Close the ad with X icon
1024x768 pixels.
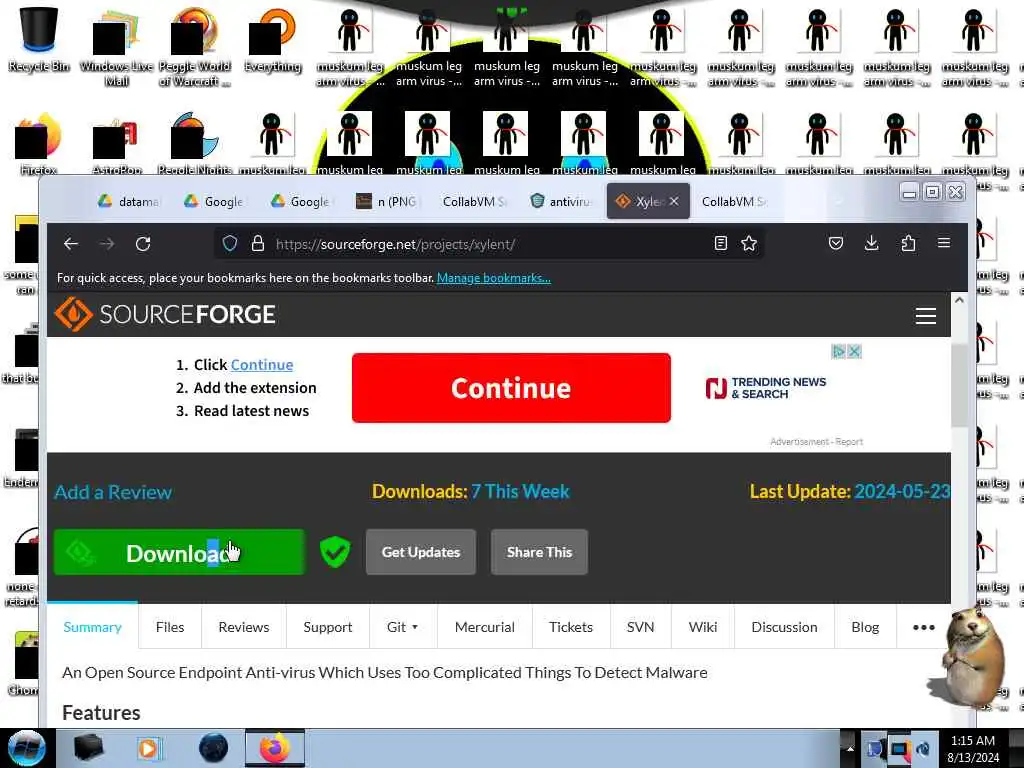(x=854, y=351)
